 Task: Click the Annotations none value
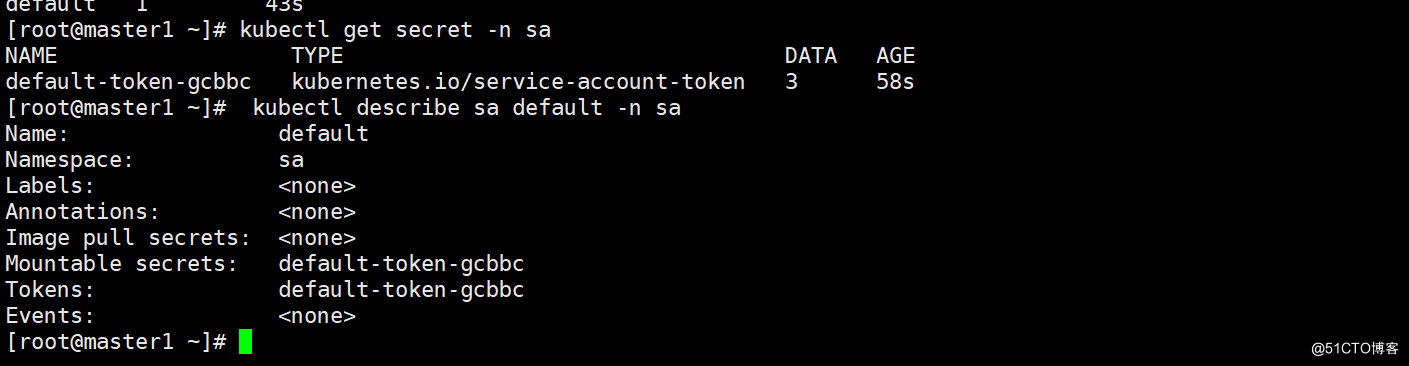click(317, 212)
